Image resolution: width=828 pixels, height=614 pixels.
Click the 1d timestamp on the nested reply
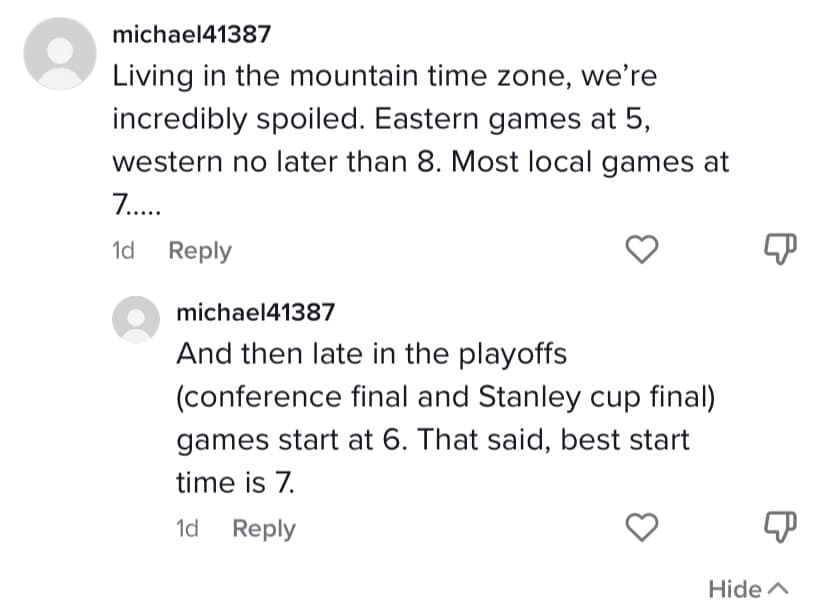coord(187,528)
